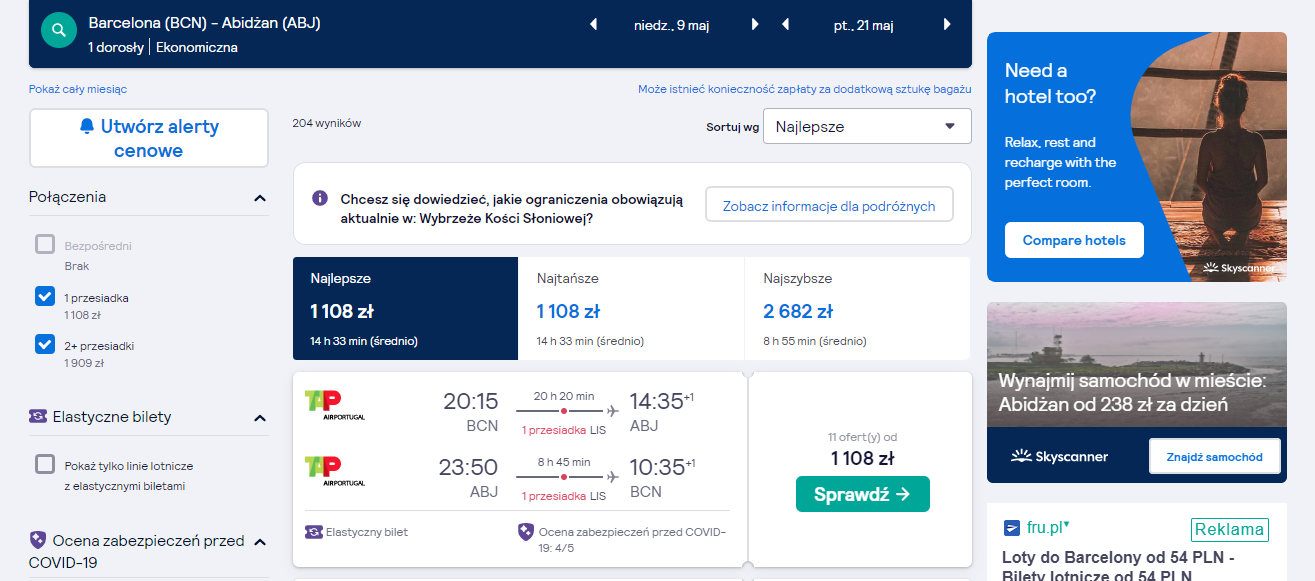Viewport: 1315px width, 581px height.
Task: Click the purple info icon in restrictions banner
Action: tap(320, 198)
